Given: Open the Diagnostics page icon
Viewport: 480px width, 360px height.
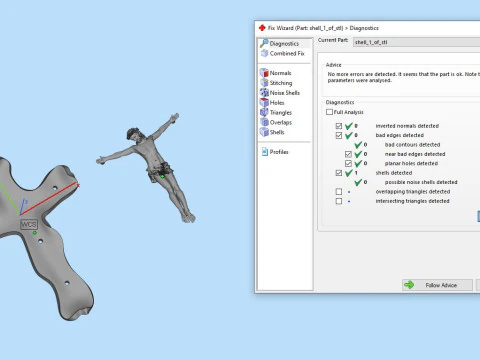Looking at the screenshot, I should pos(264,43).
